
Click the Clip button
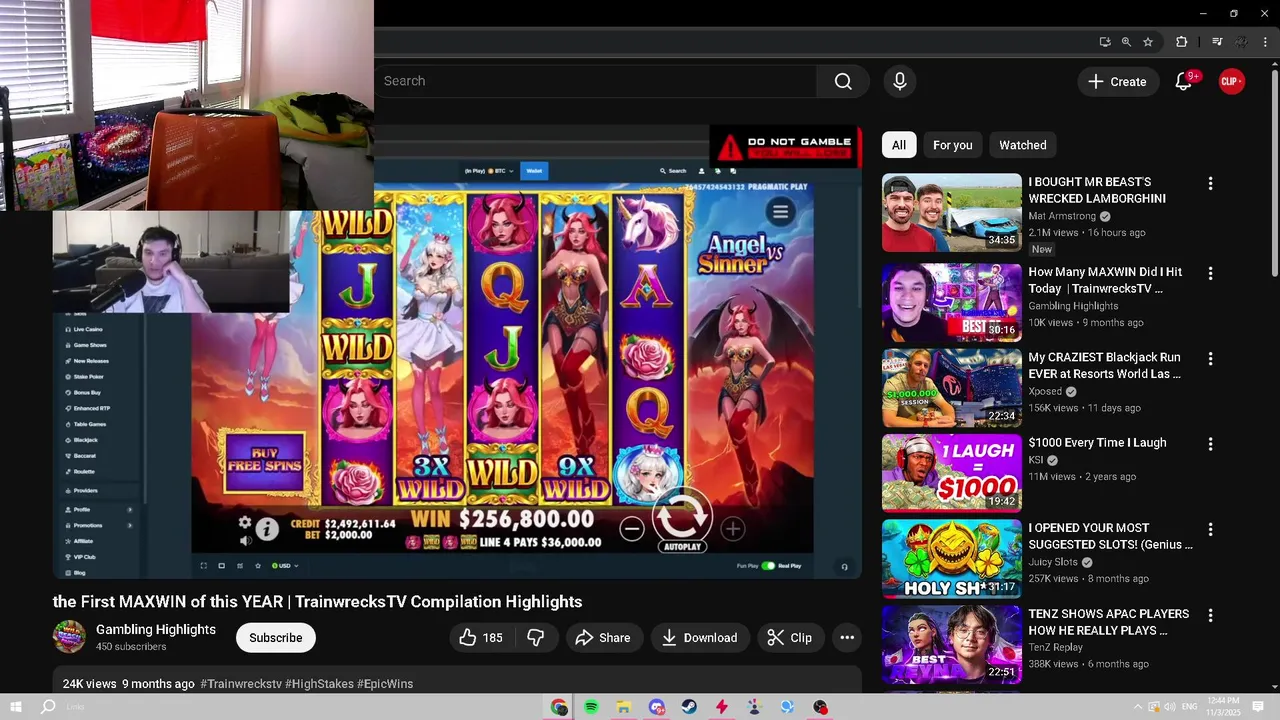point(790,638)
